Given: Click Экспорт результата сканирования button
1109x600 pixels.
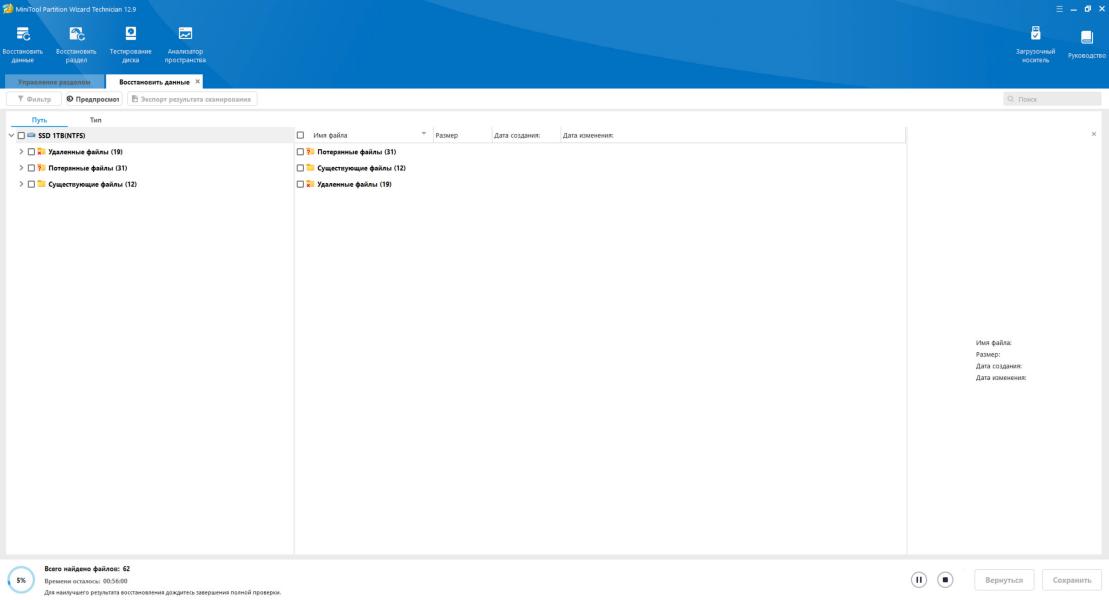Looking at the screenshot, I should [192, 99].
